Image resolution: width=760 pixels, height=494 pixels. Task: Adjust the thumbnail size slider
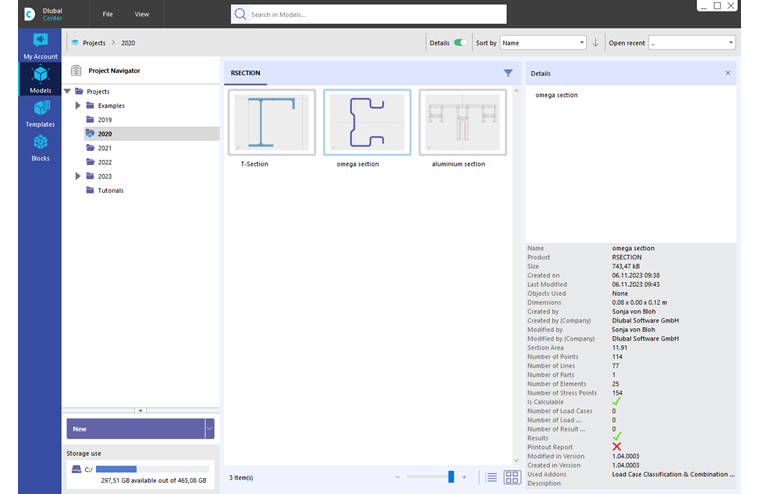point(451,477)
